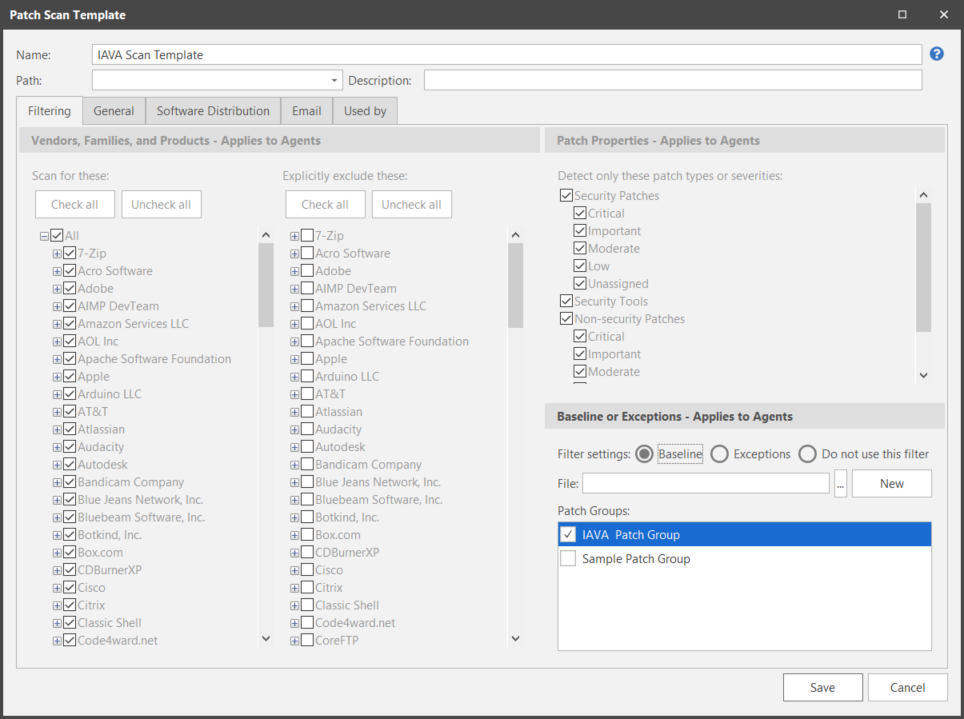Expand Atlassian node in Scan for these tree

coord(57,430)
